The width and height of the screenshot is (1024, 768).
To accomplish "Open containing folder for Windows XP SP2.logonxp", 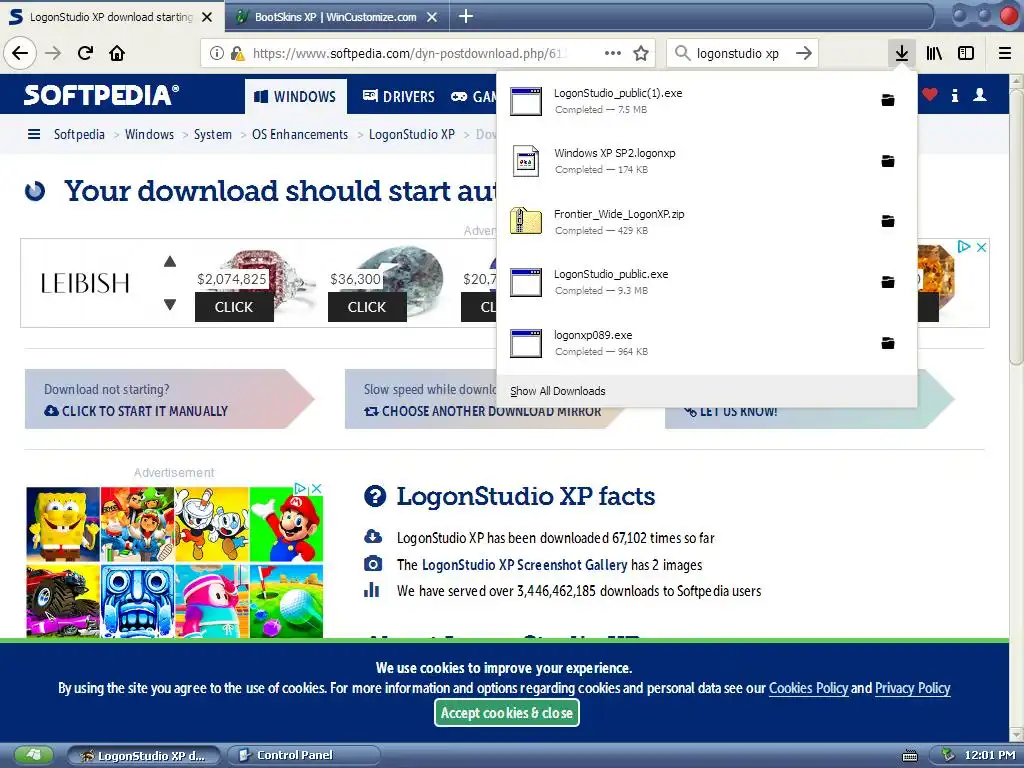I will [x=888, y=161].
